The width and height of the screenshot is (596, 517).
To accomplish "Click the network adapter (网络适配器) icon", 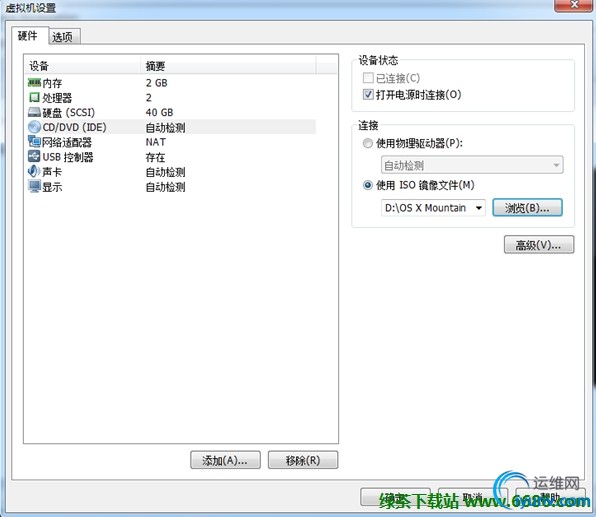I will click(34, 142).
